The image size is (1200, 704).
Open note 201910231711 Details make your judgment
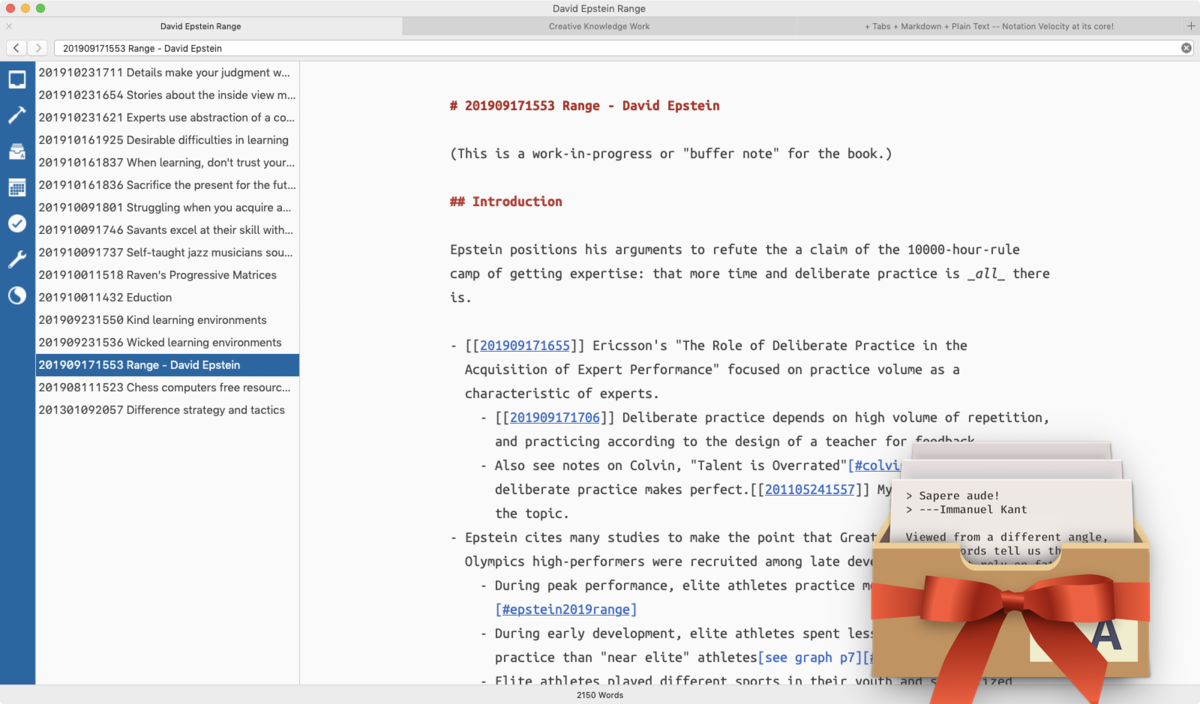(x=167, y=73)
